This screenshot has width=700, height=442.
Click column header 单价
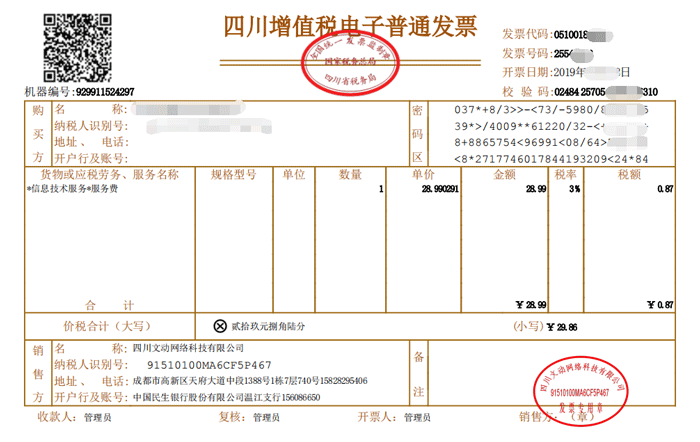click(x=423, y=175)
